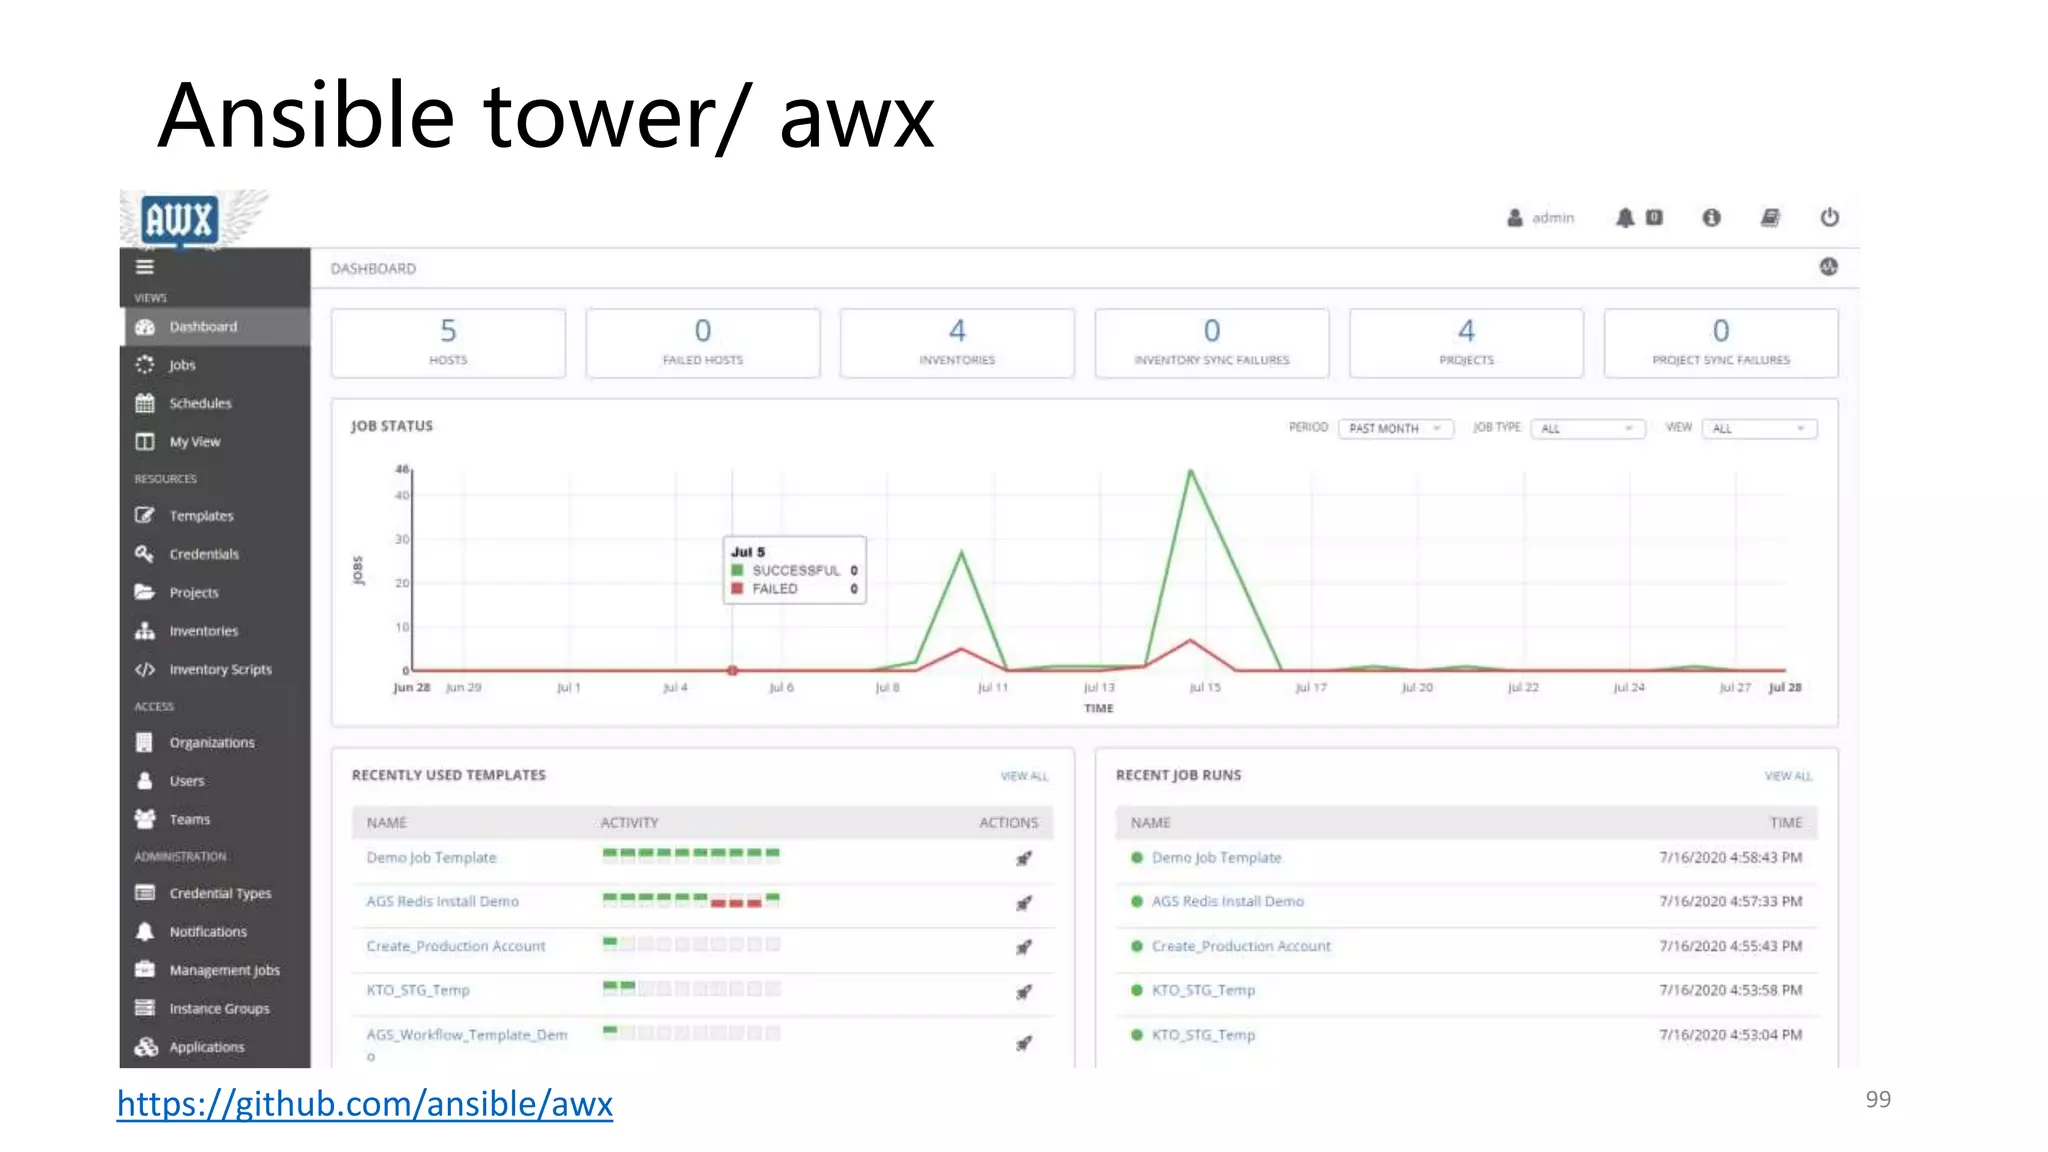2048x1152 pixels.
Task: Open the About info icon
Action: point(1711,217)
